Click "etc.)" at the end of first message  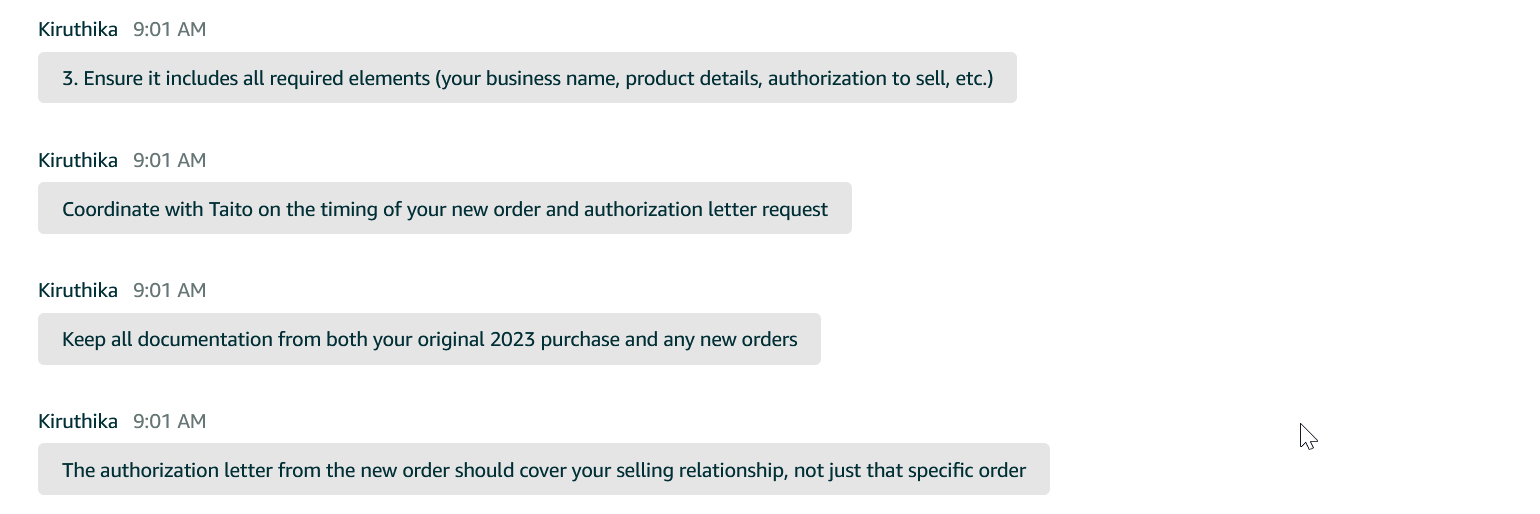973,78
